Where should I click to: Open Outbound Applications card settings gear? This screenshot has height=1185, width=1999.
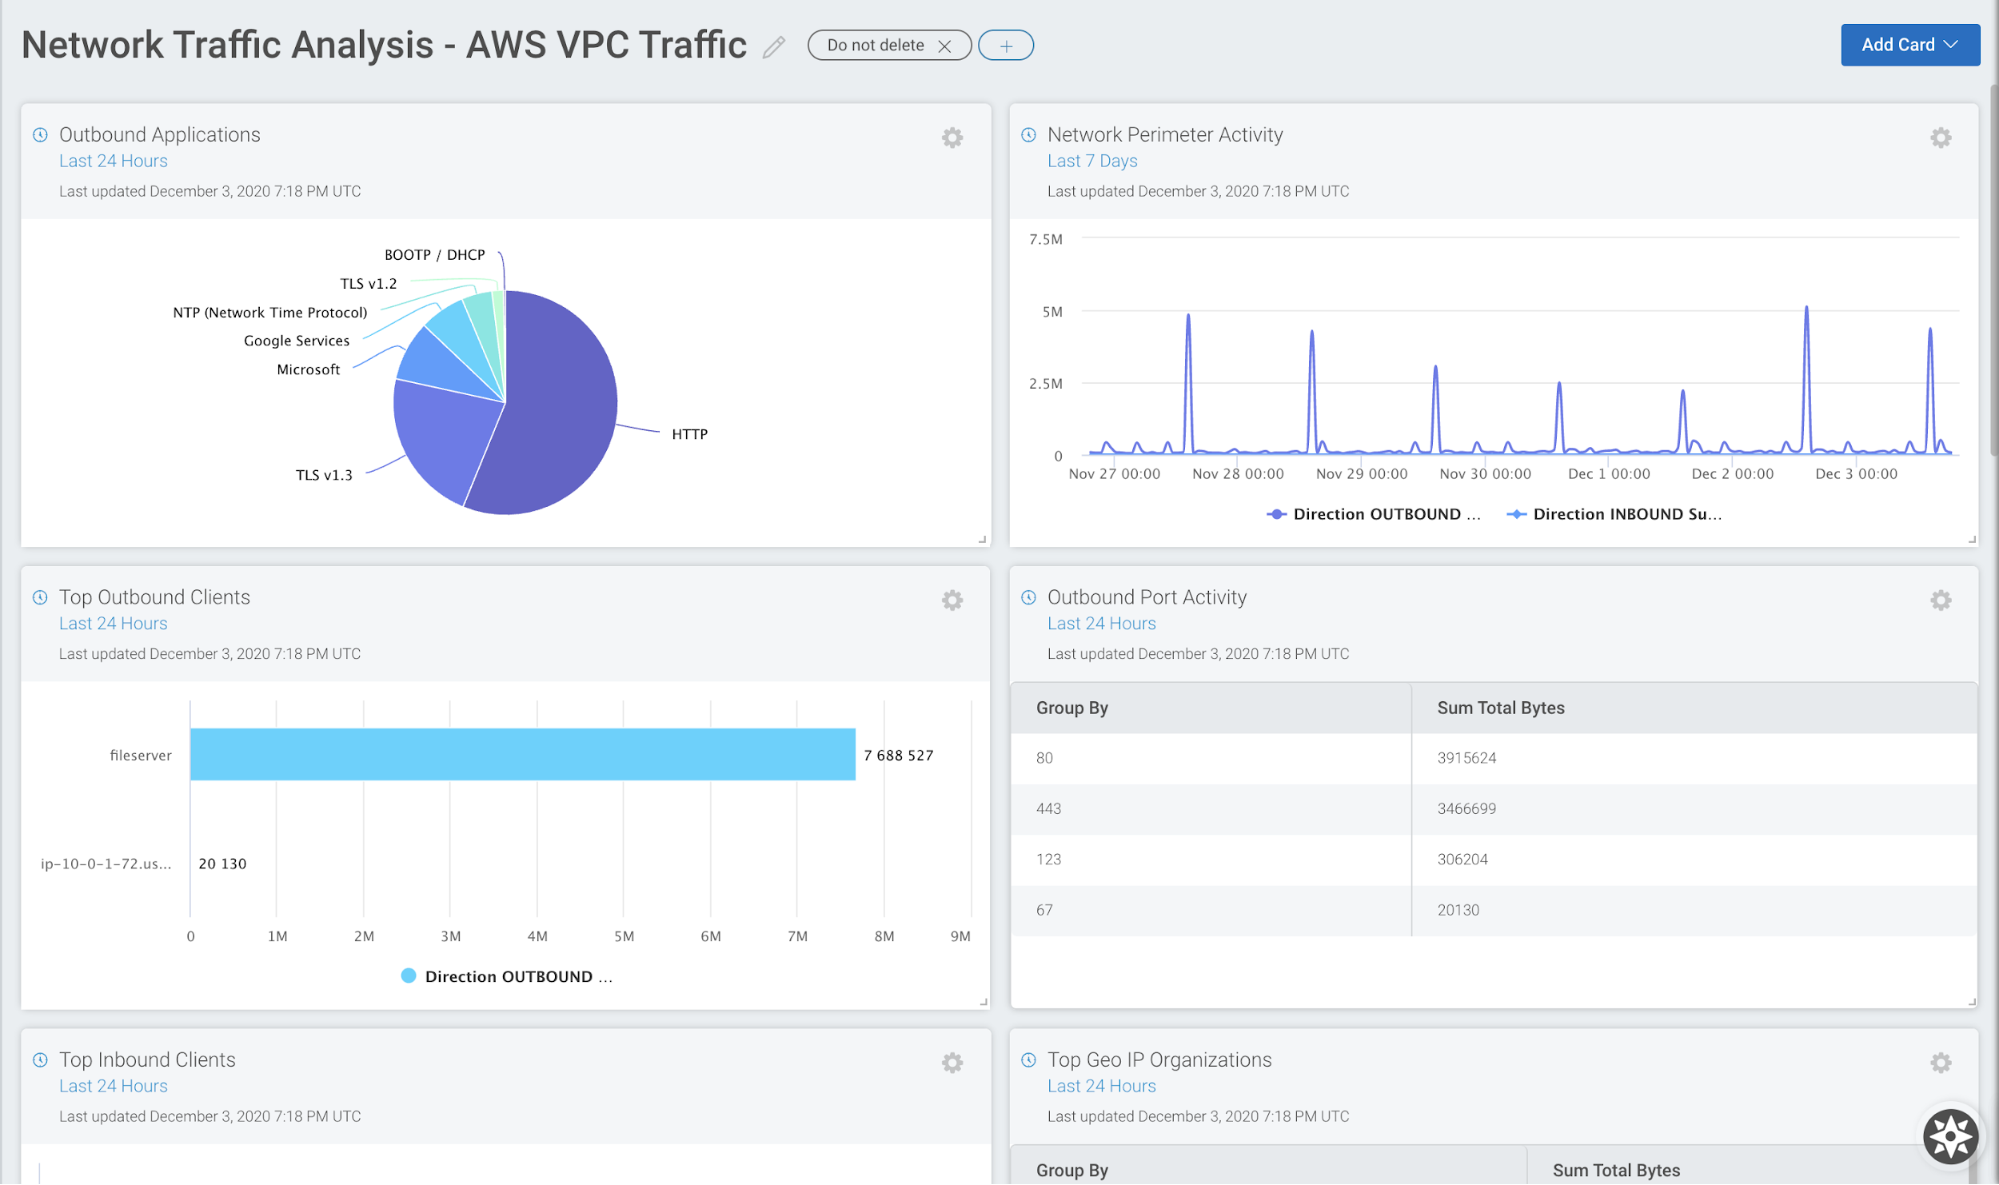click(x=952, y=138)
